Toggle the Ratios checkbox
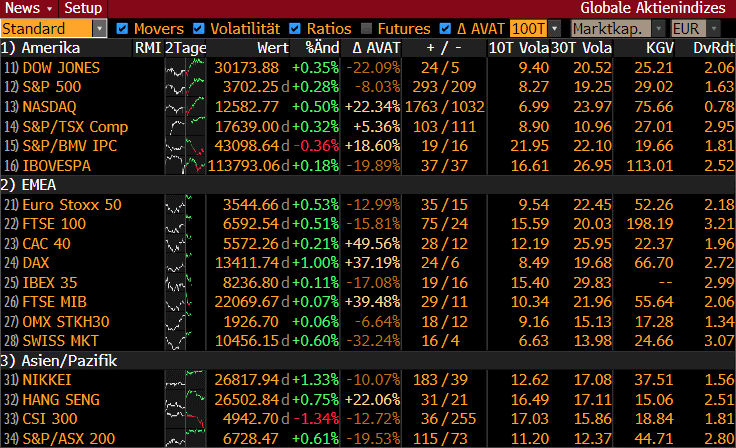The height and width of the screenshot is (448, 736). [x=295, y=29]
